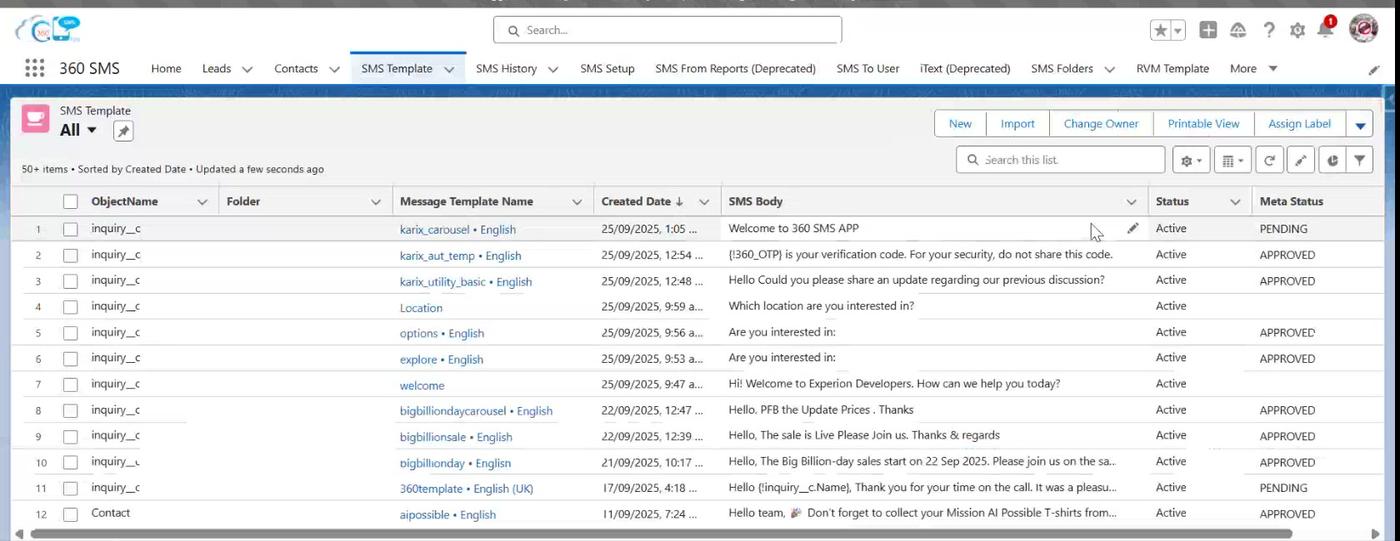Check the row 9 bigbillionsale checkbox

[70, 437]
